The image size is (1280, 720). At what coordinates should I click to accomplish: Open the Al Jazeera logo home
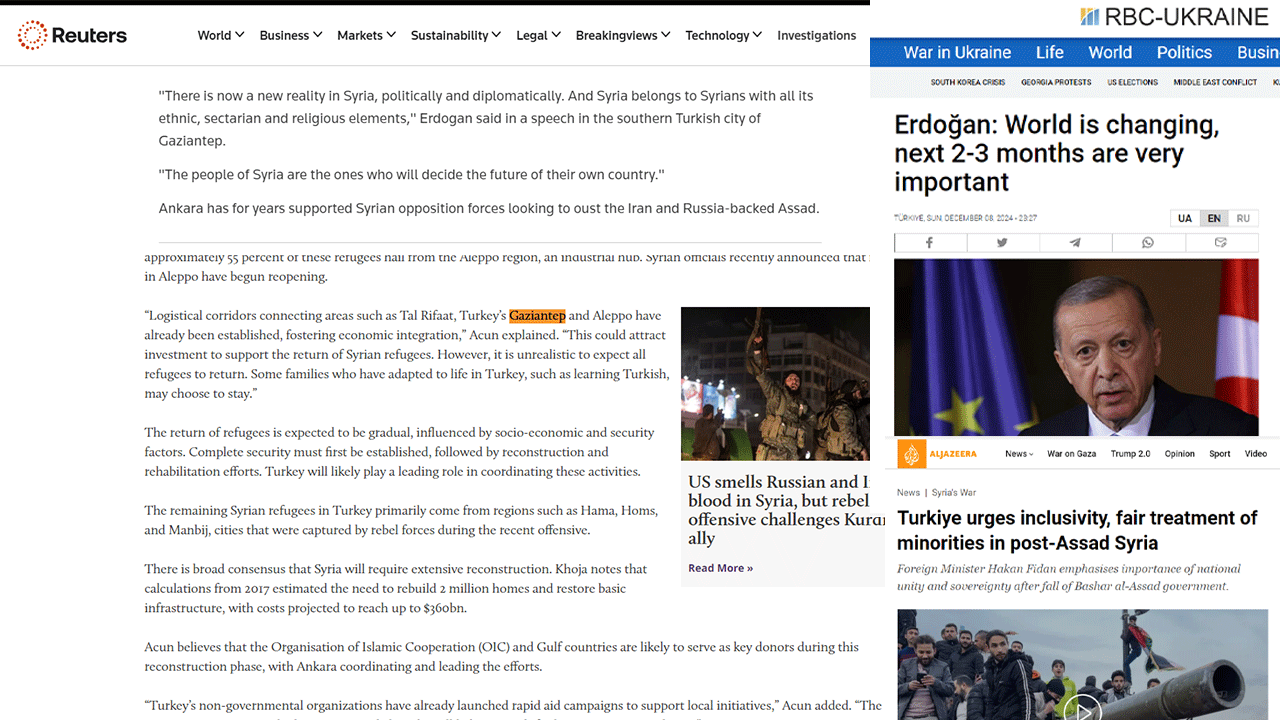tap(926, 453)
